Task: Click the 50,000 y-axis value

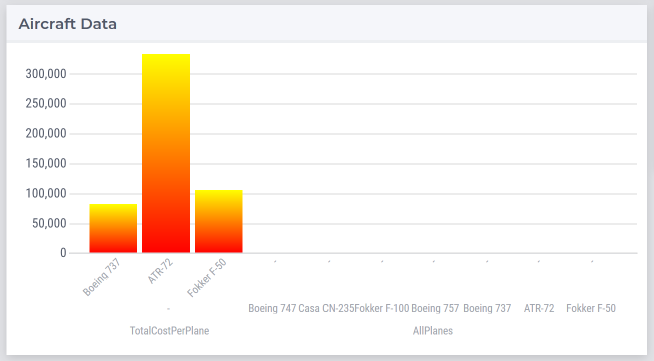Action: point(49,223)
